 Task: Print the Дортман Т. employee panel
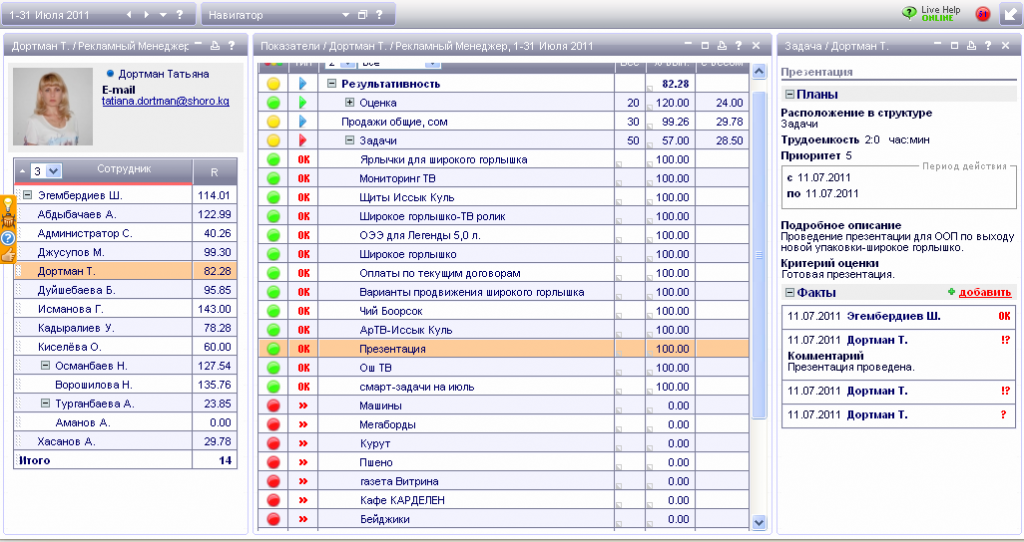(216, 46)
